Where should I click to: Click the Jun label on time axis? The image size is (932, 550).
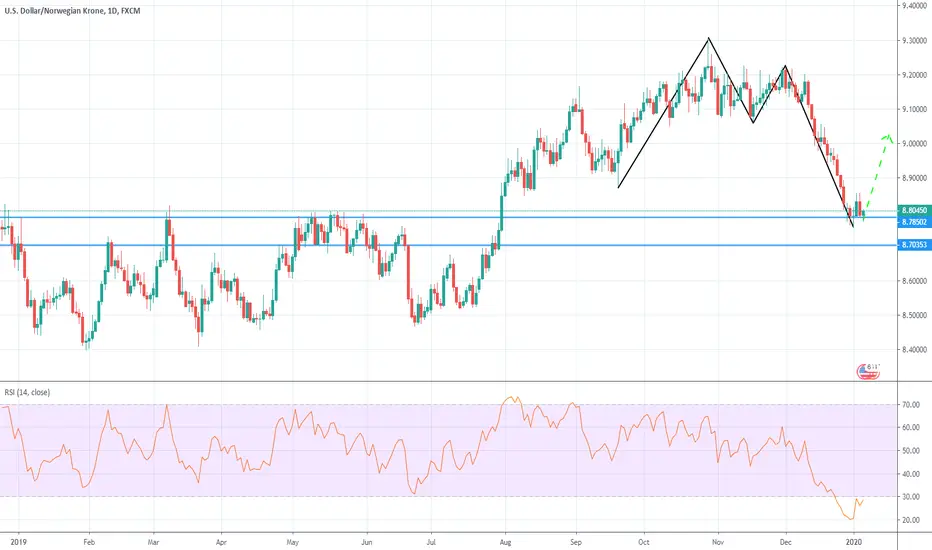pos(367,542)
